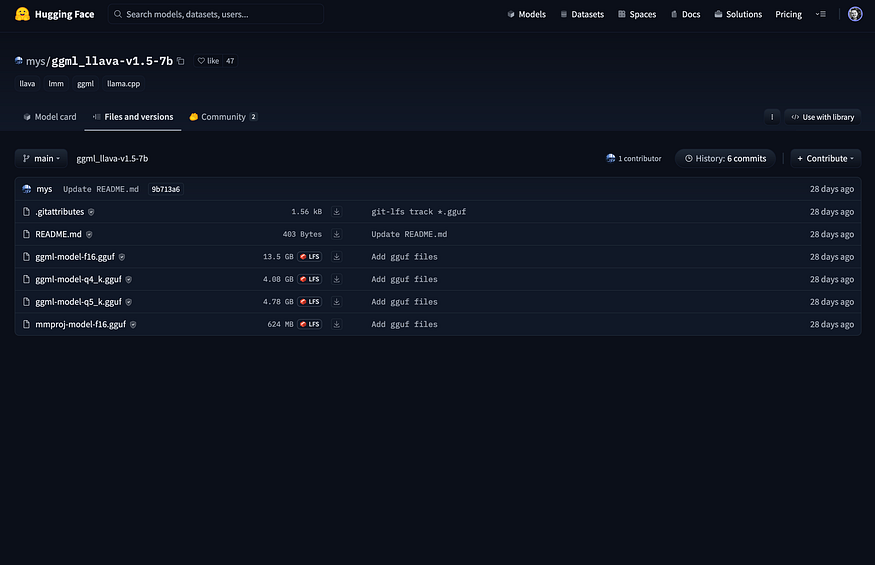Select the llava tag
This screenshot has height=565, width=875.
pyautogui.click(x=27, y=84)
